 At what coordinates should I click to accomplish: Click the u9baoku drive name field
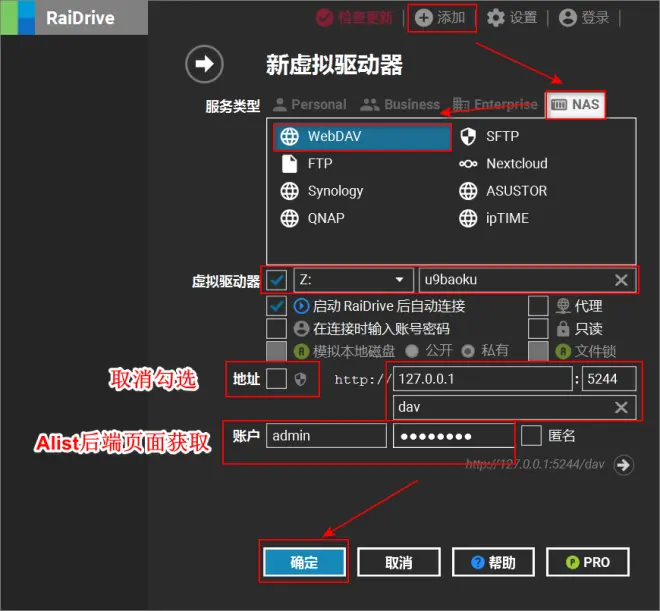point(527,280)
